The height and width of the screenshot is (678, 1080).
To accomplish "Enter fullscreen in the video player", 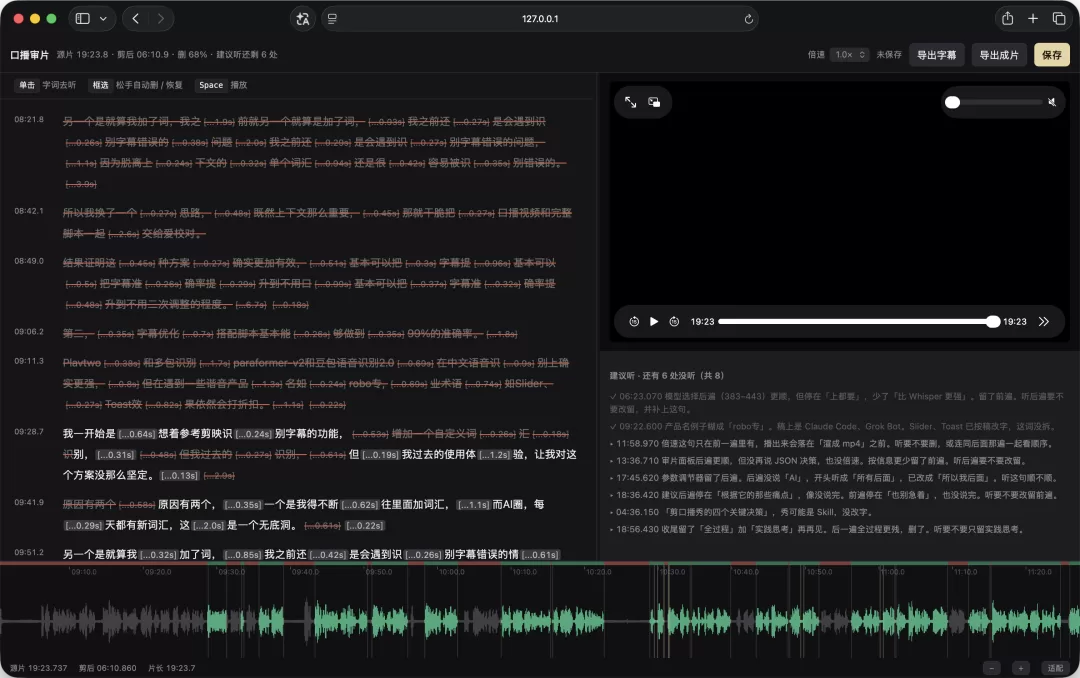I will [x=630, y=102].
